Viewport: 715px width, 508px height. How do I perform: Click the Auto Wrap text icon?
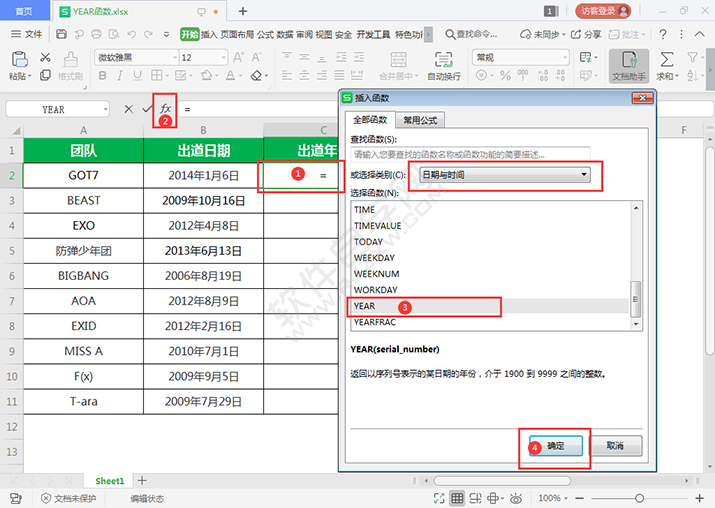444,60
